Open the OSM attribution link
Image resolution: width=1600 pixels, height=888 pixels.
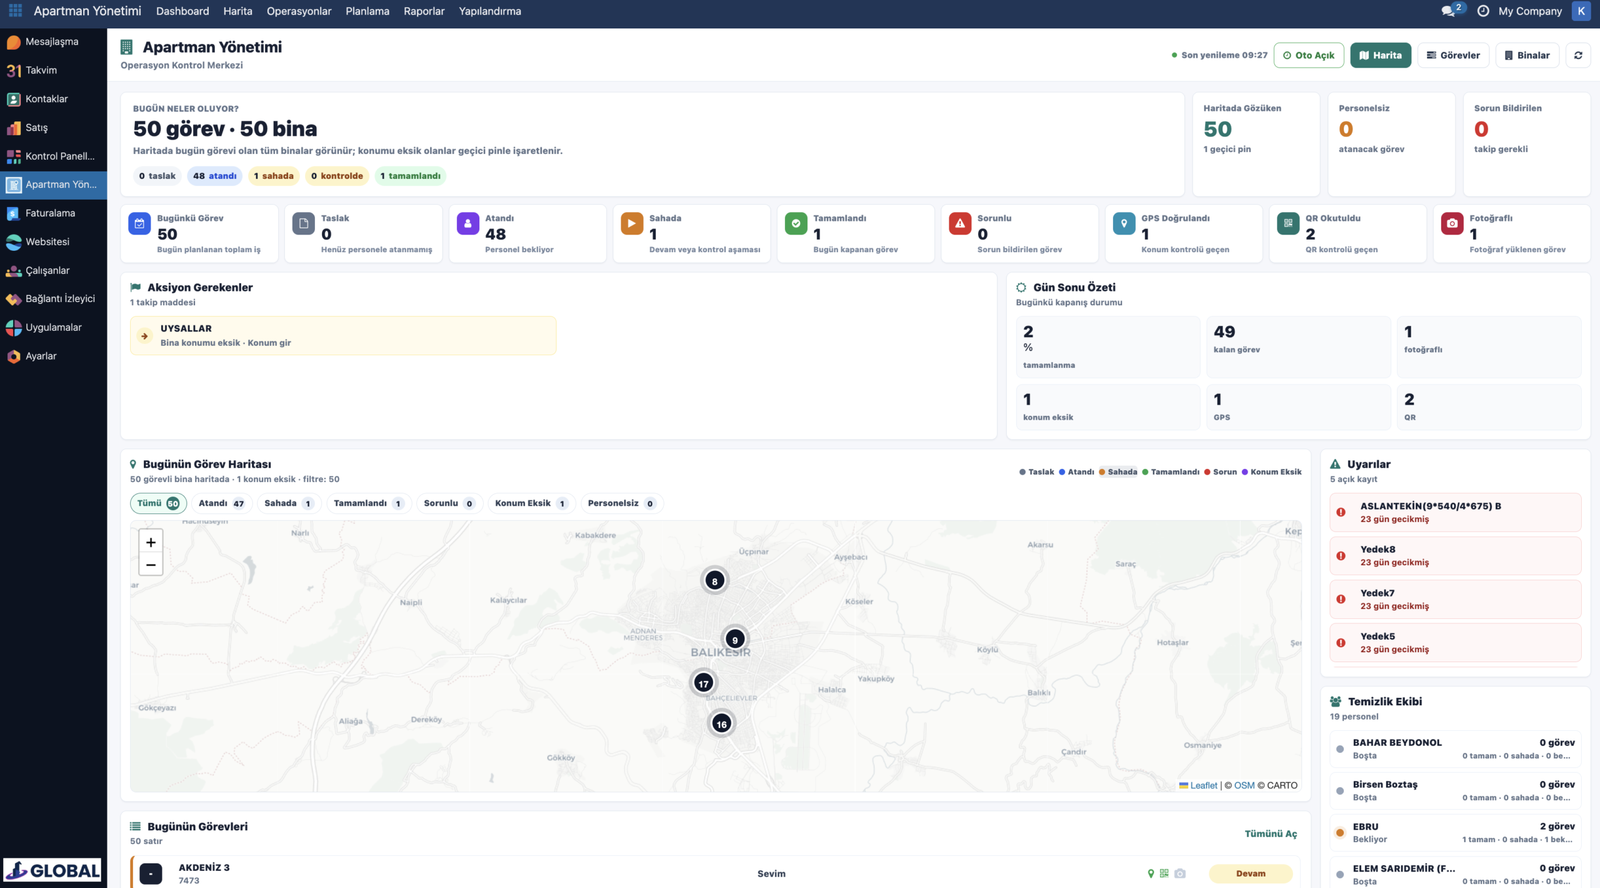[x=1244, y=786]
